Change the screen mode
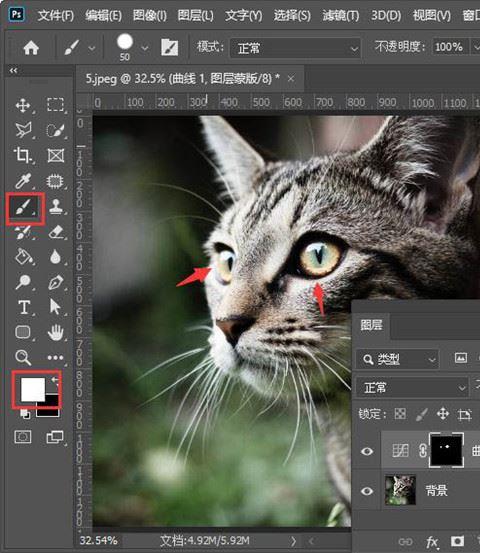Viewport: 480px width, 553px height. (55, 437)
